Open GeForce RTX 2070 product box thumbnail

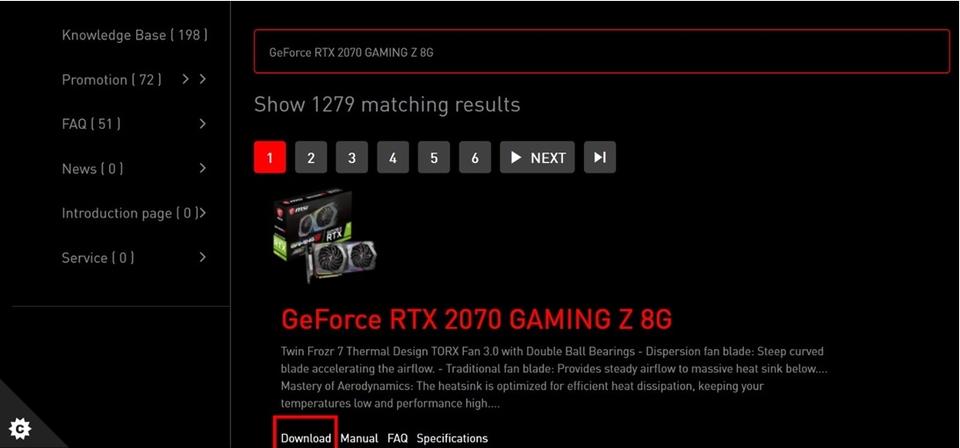pos(324,236)
